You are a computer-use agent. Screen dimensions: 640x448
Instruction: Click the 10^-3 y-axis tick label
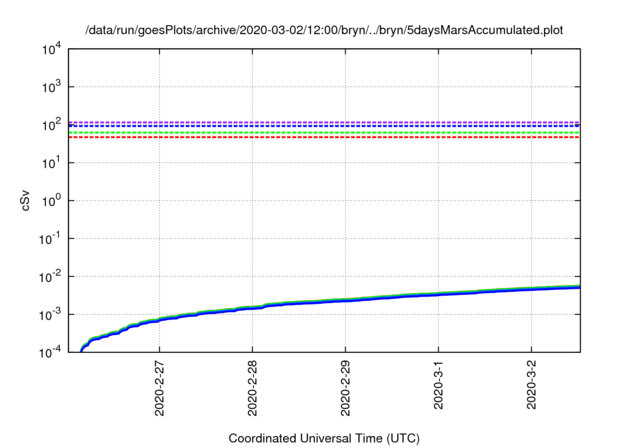pos(50,315)
